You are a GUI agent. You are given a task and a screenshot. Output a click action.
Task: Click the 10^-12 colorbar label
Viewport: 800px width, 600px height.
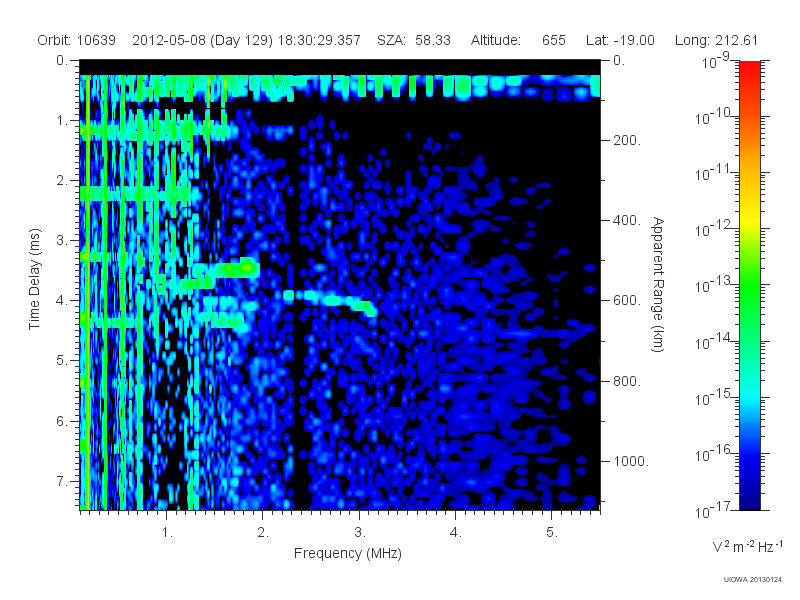712,229
